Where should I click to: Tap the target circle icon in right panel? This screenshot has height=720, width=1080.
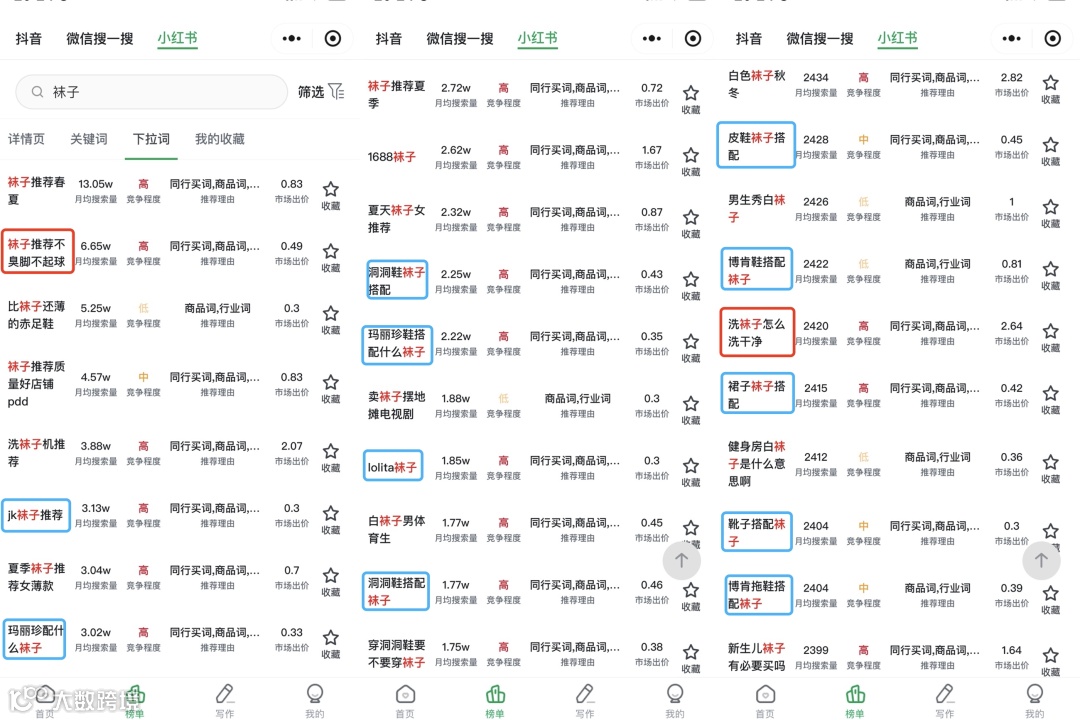coord(1052,39)
